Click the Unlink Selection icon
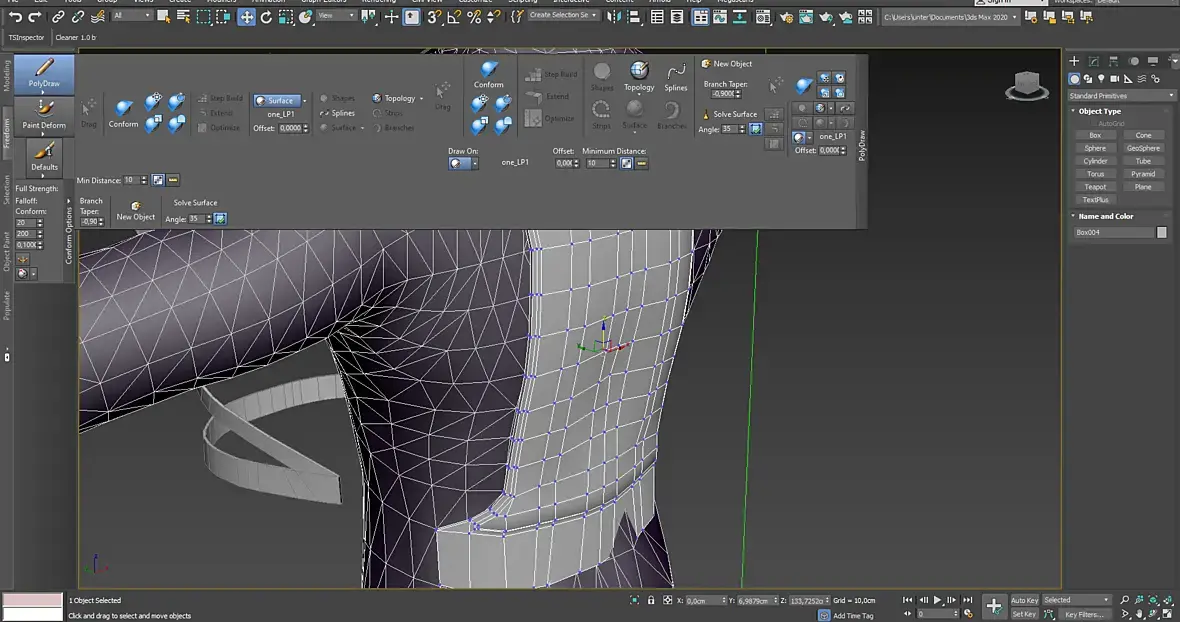This screenshot has height=622, width=1180. click(78, 17)
